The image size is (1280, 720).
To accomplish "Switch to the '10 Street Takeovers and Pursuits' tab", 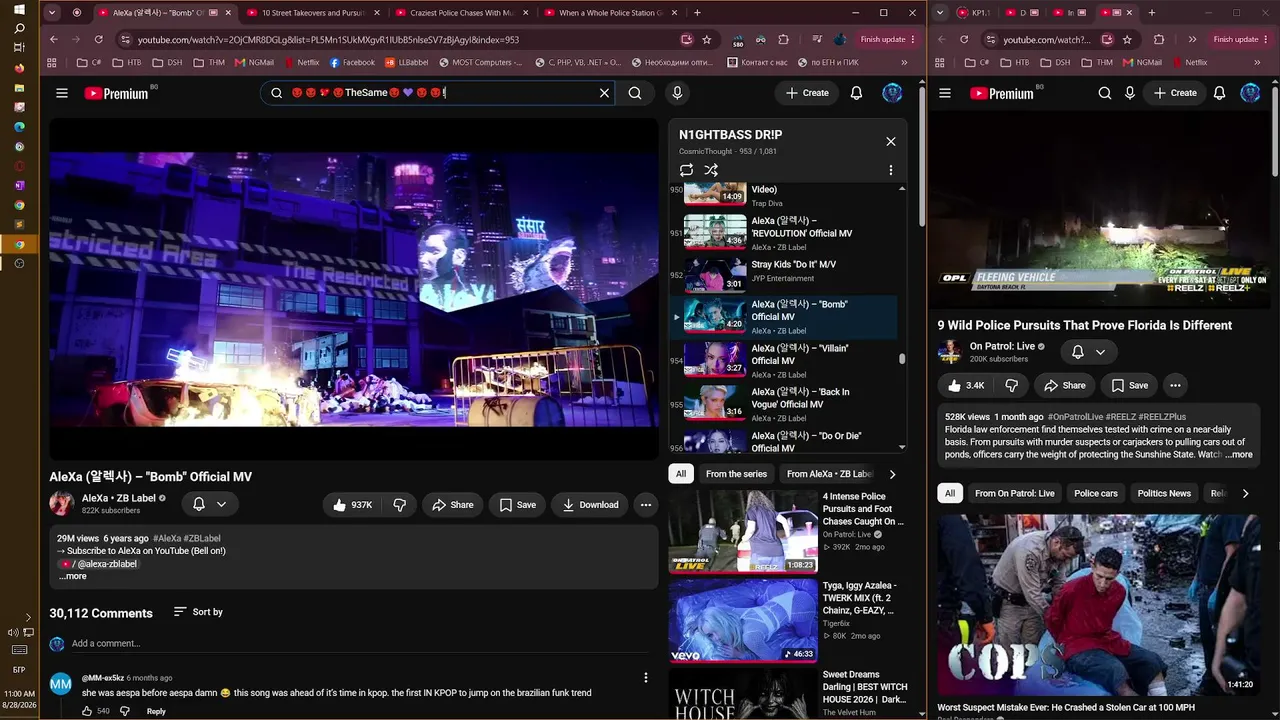I will click(x=312, y=13).
